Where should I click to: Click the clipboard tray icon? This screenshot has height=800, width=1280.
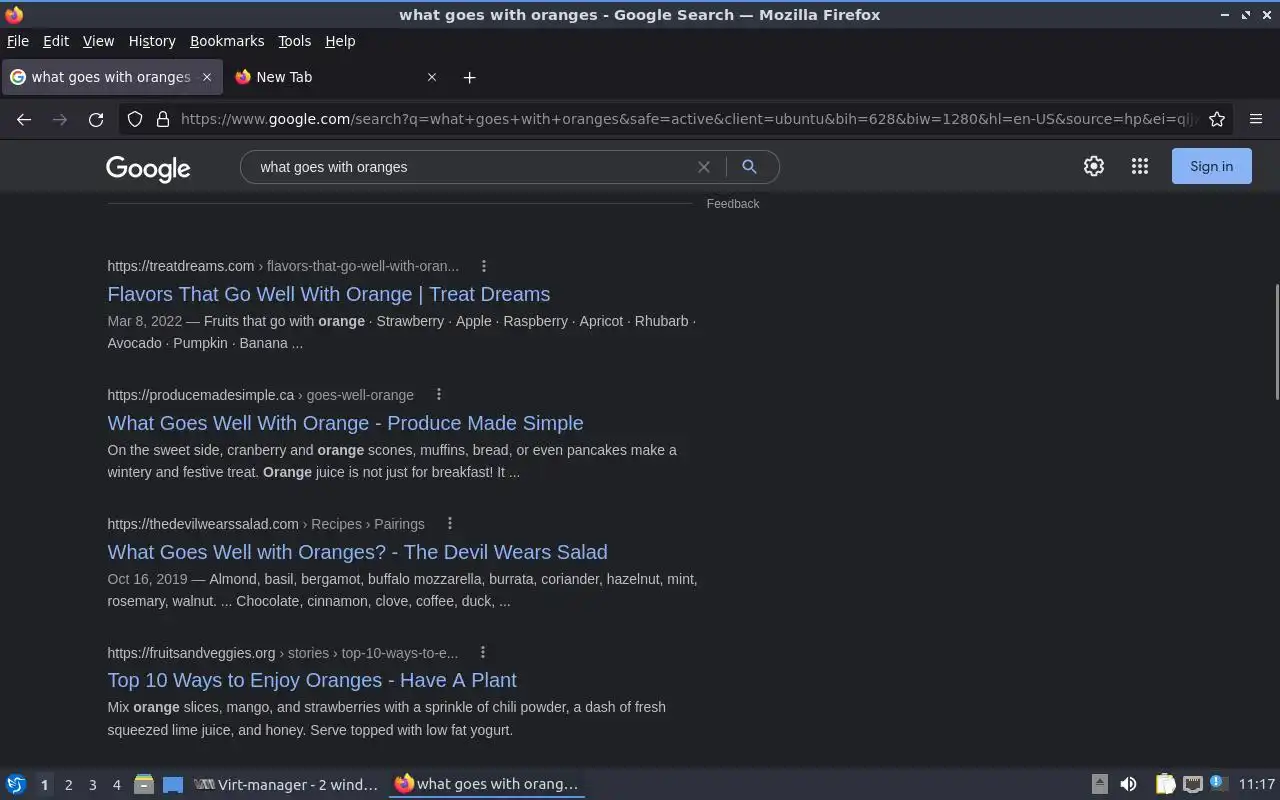[x=1165, y=784]
